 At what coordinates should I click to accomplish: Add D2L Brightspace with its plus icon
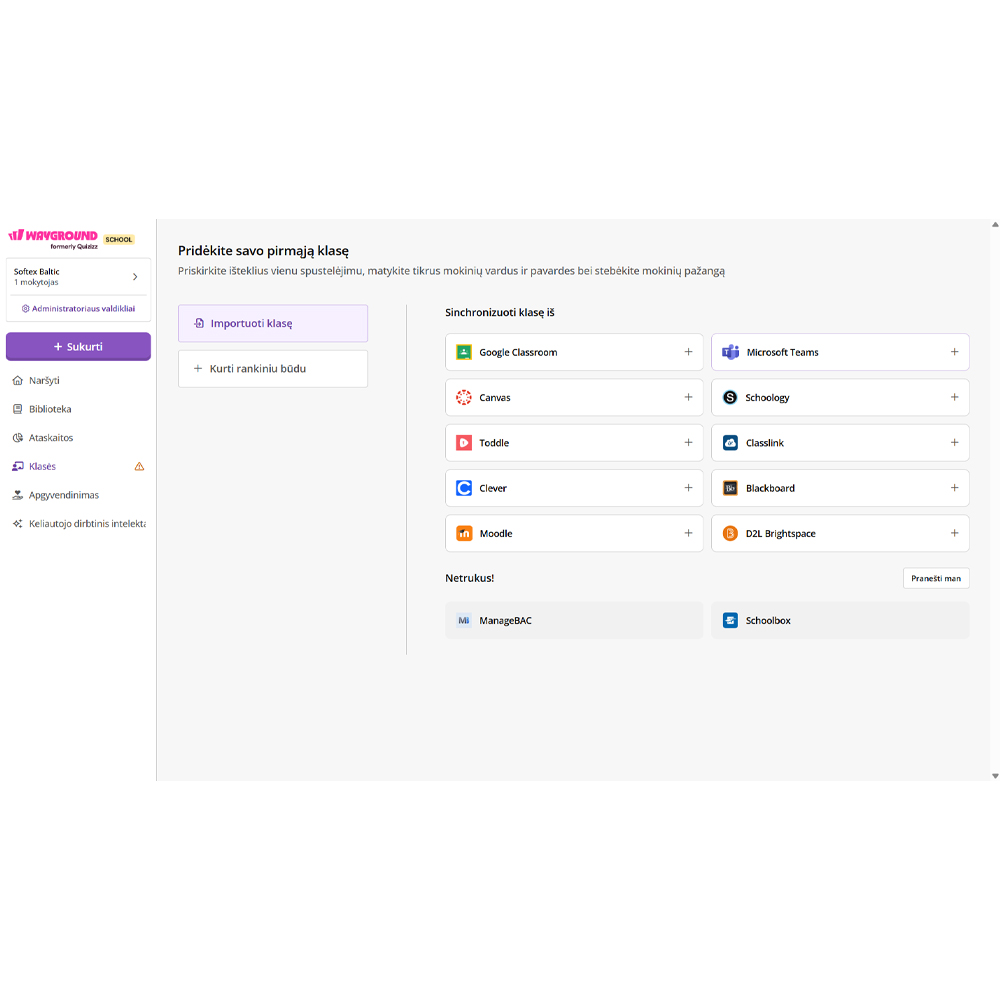[x=954, y=533]
